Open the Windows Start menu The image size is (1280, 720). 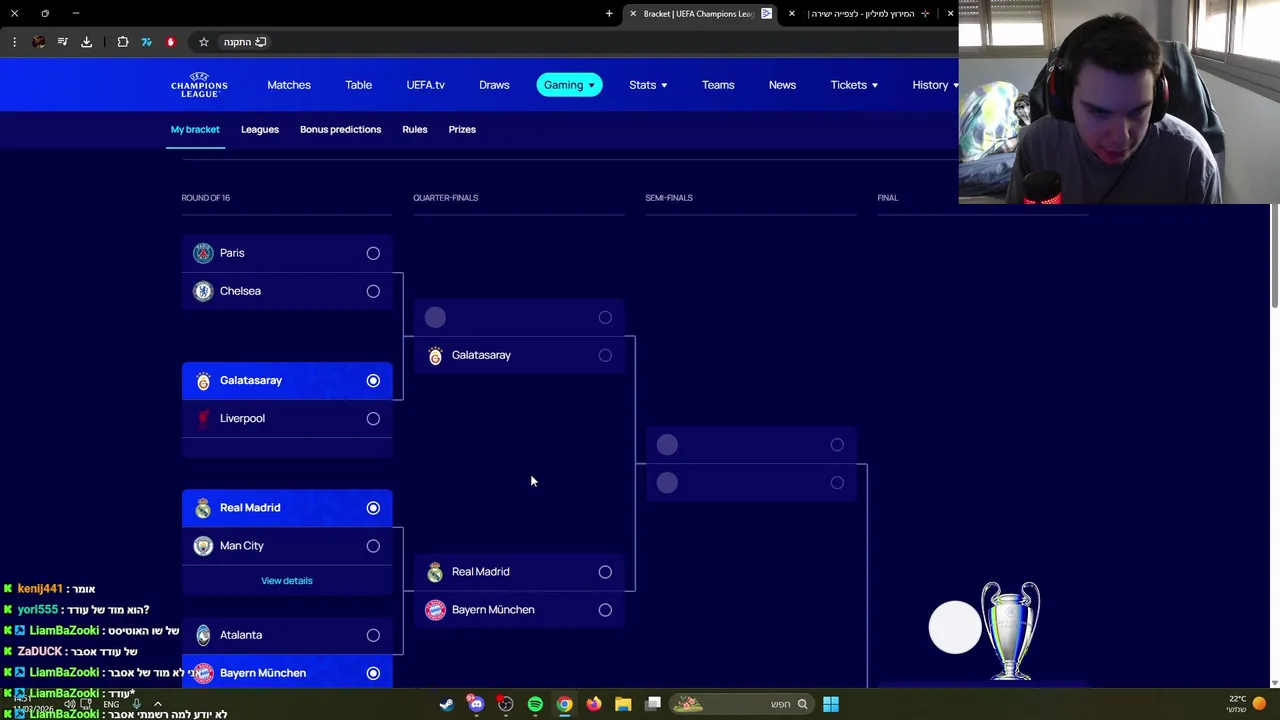click(831, 704)
